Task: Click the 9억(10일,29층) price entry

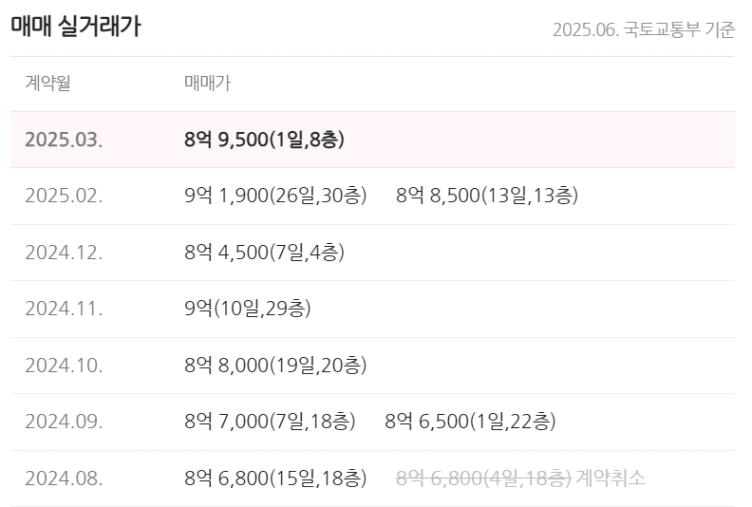Action: point(247,308)
